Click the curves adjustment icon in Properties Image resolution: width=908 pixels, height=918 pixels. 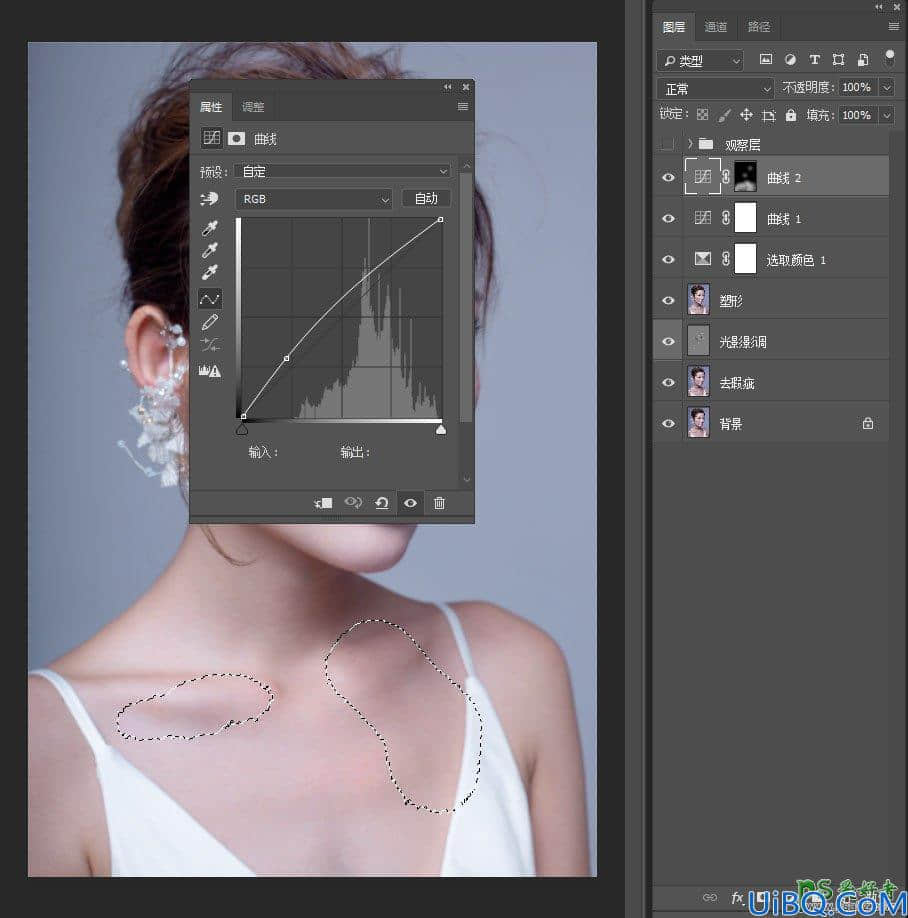pos(211,138)
